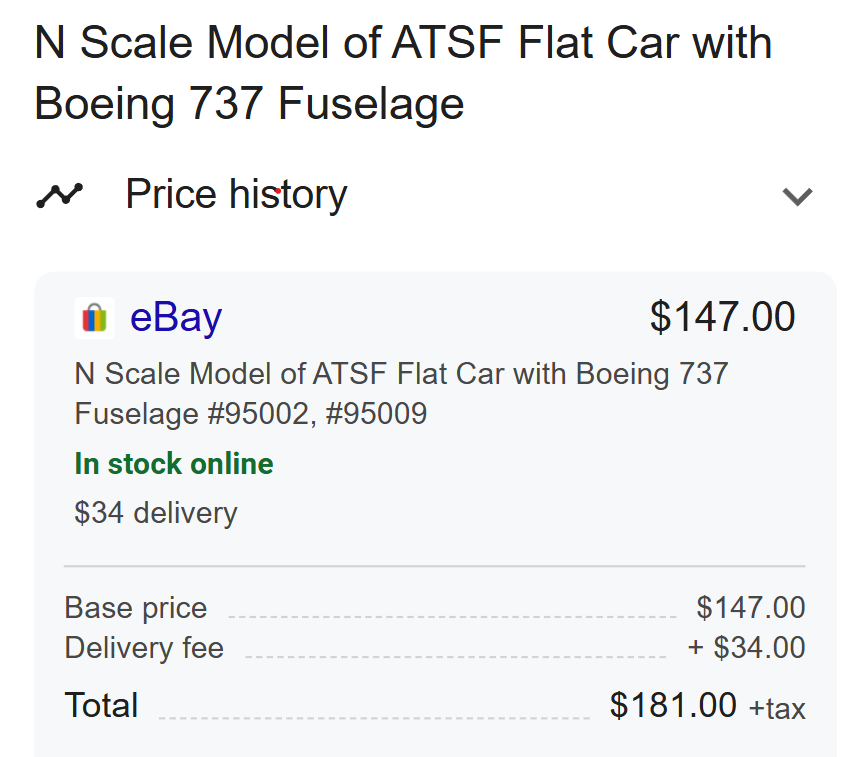
Task: Select the Total label
Action: coord(102,705)
